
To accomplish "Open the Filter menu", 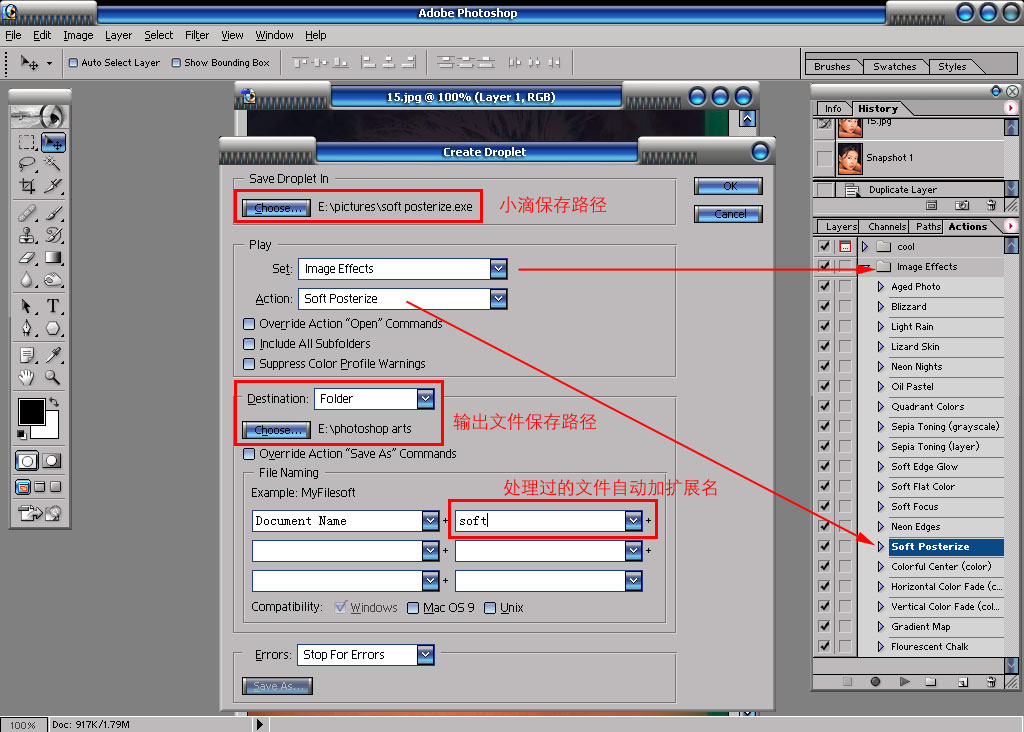I will [197, 35].
